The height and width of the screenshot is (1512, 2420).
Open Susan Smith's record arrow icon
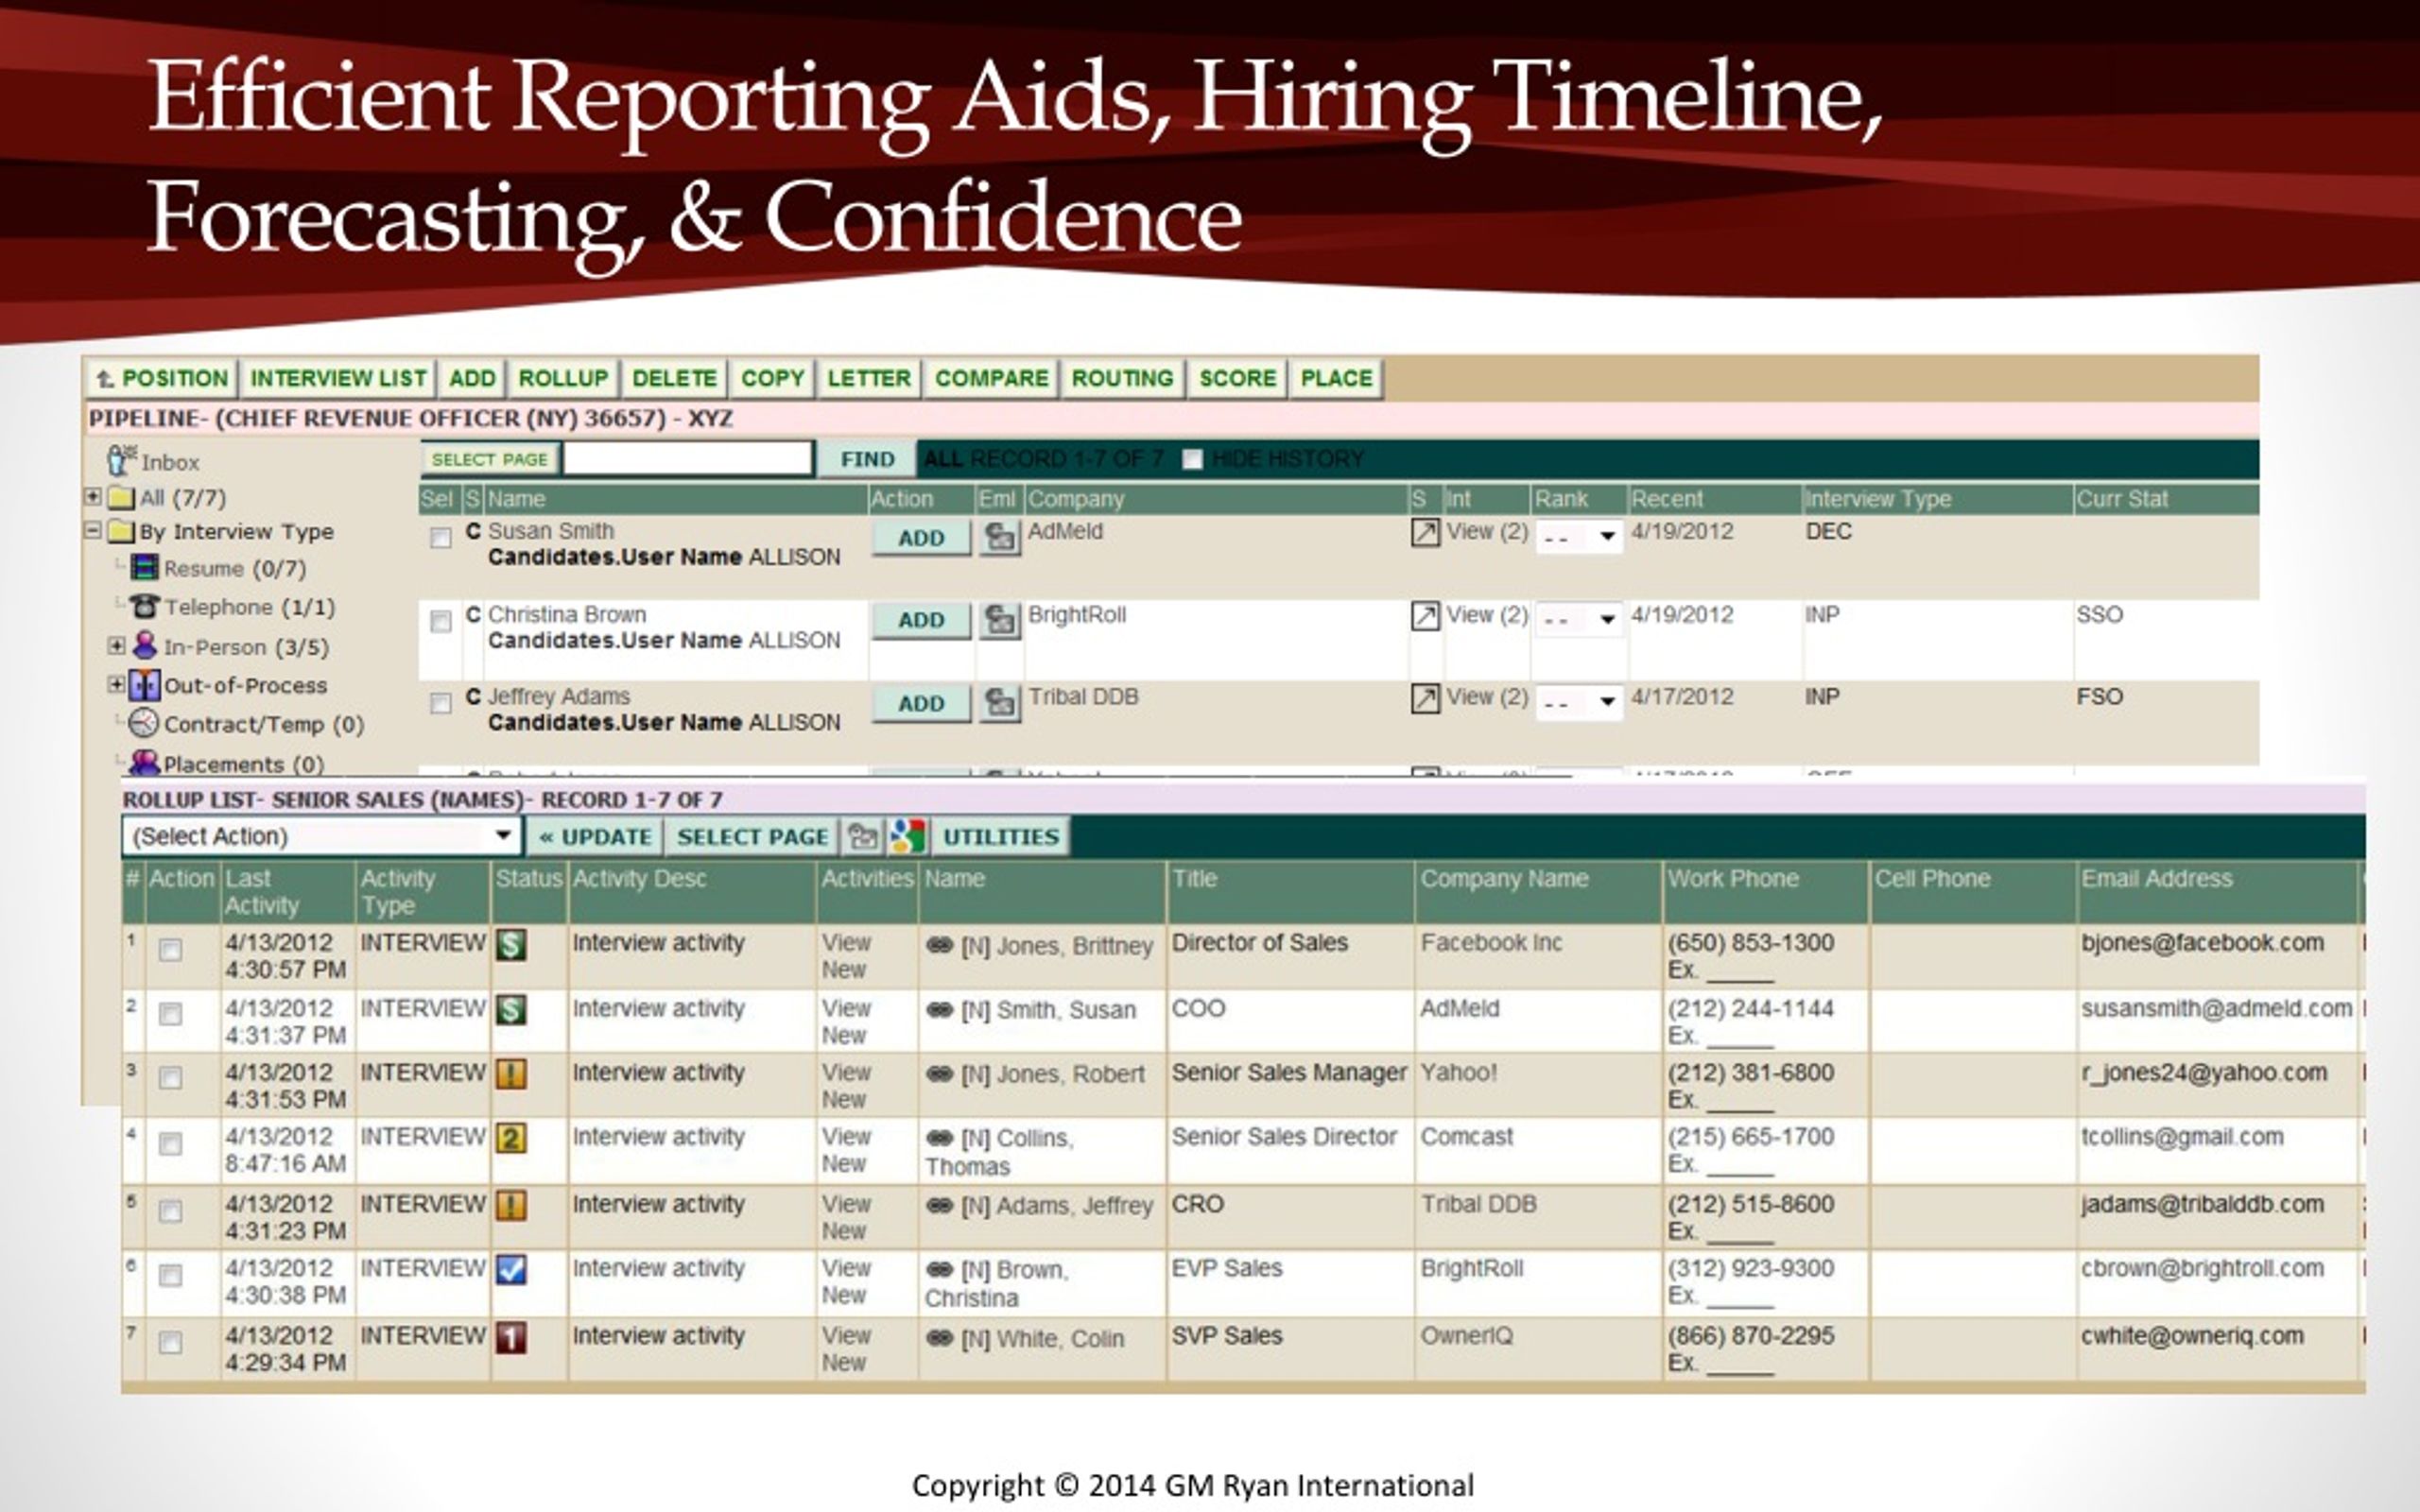click(1425, 532)
